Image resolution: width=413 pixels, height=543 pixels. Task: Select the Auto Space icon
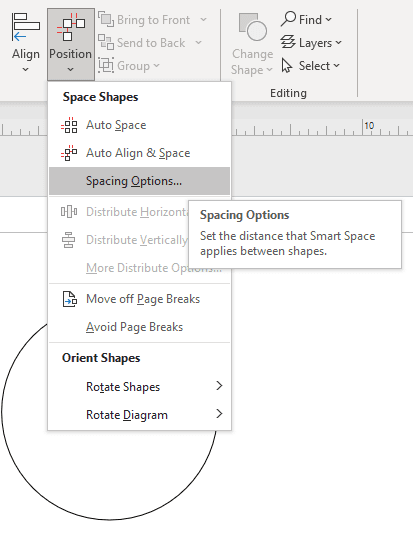tap(69, 125)
